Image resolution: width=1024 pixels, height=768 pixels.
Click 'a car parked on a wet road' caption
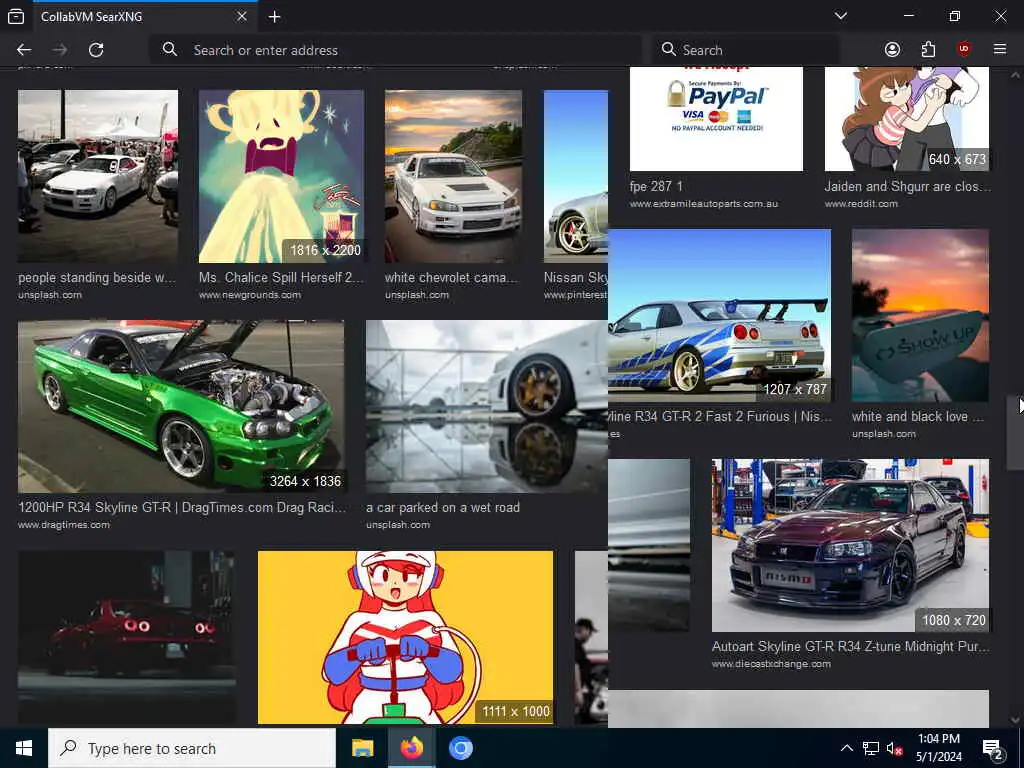coord(443,507)
